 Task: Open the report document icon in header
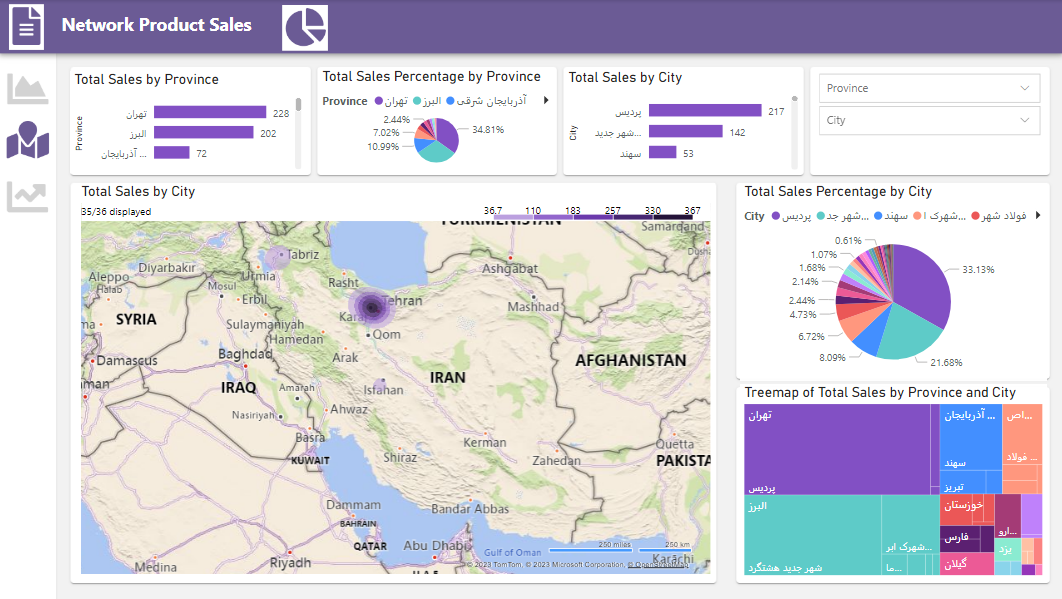point(26,26)
